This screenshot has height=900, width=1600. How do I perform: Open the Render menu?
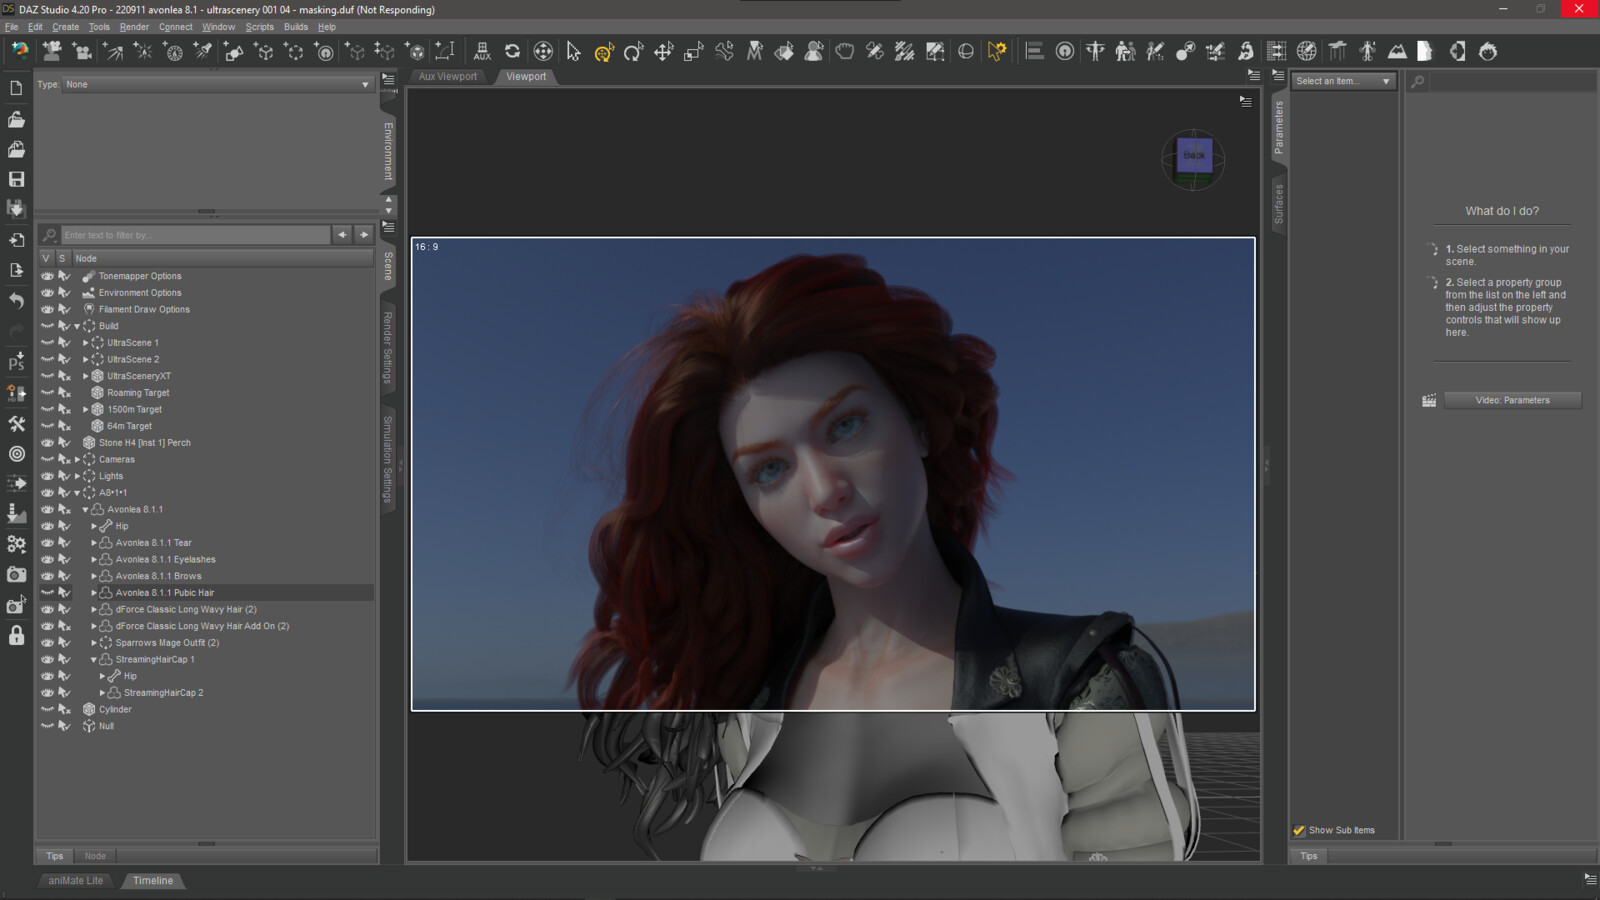134,27
